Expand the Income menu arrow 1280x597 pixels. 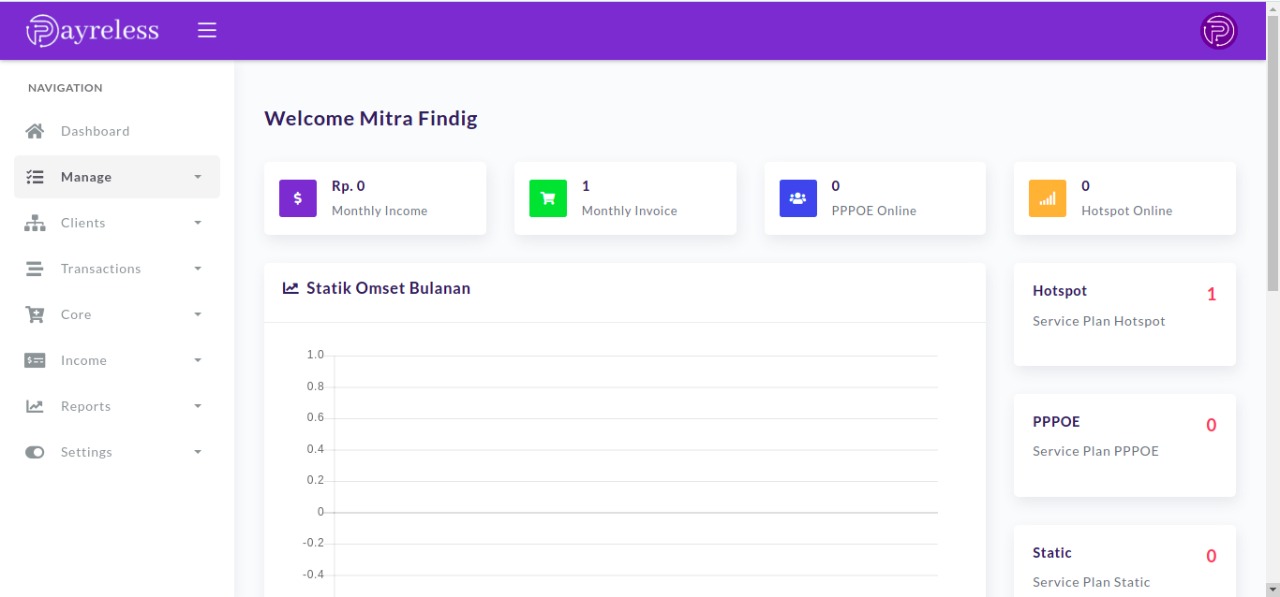tap(198, 360)
